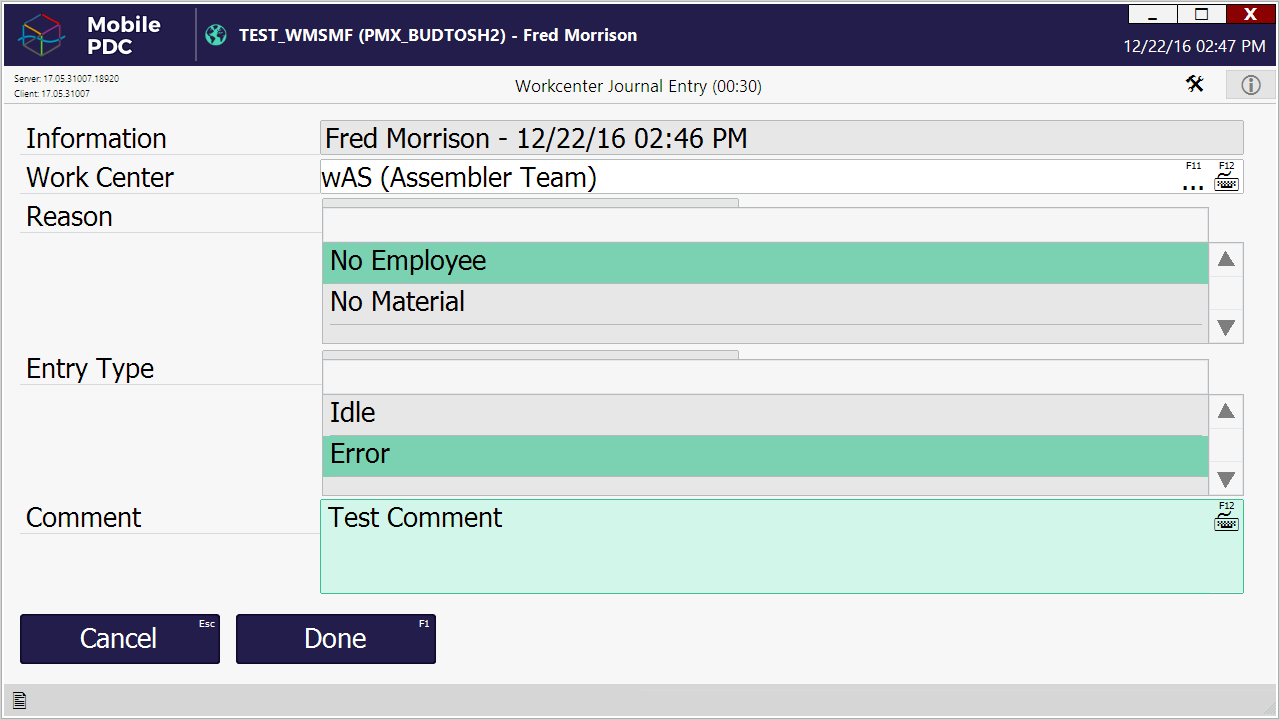Open on-screen keyboard for Work Center
This screenshot has height=720, width=1280.
(1227, 182)
